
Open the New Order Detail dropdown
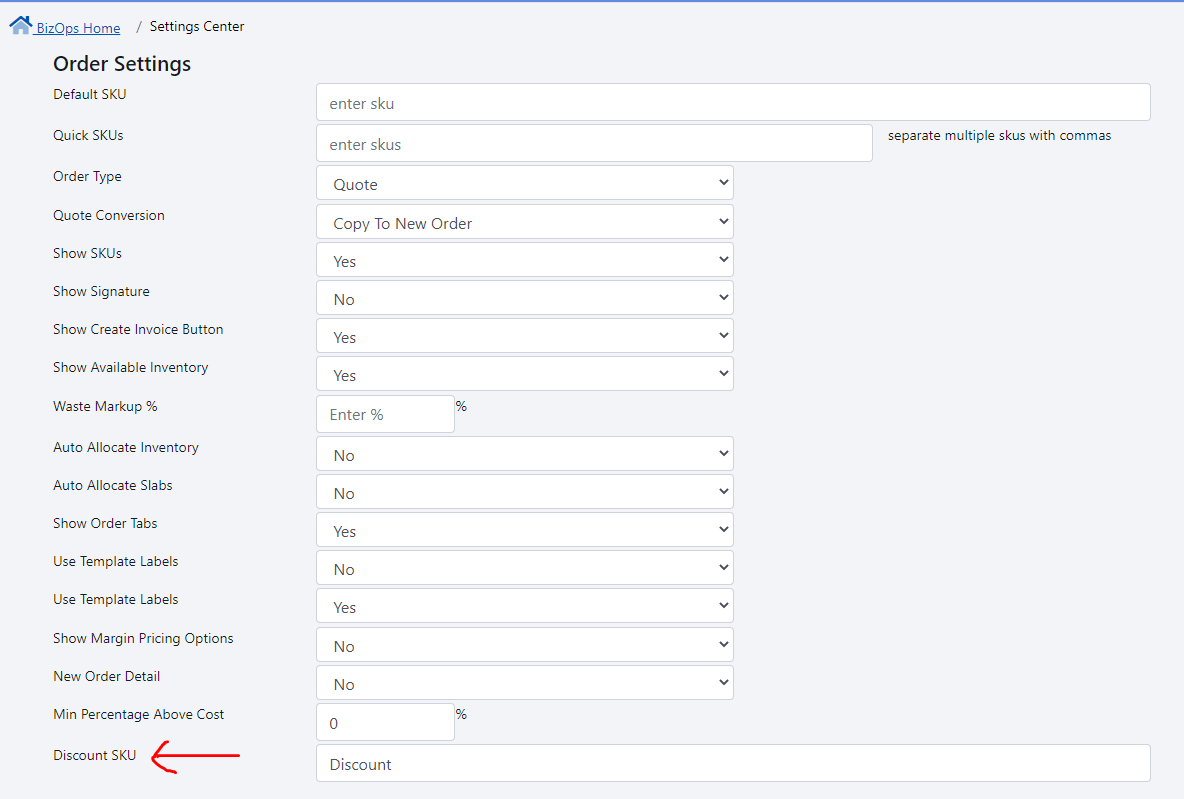click(x=524, y=684)
